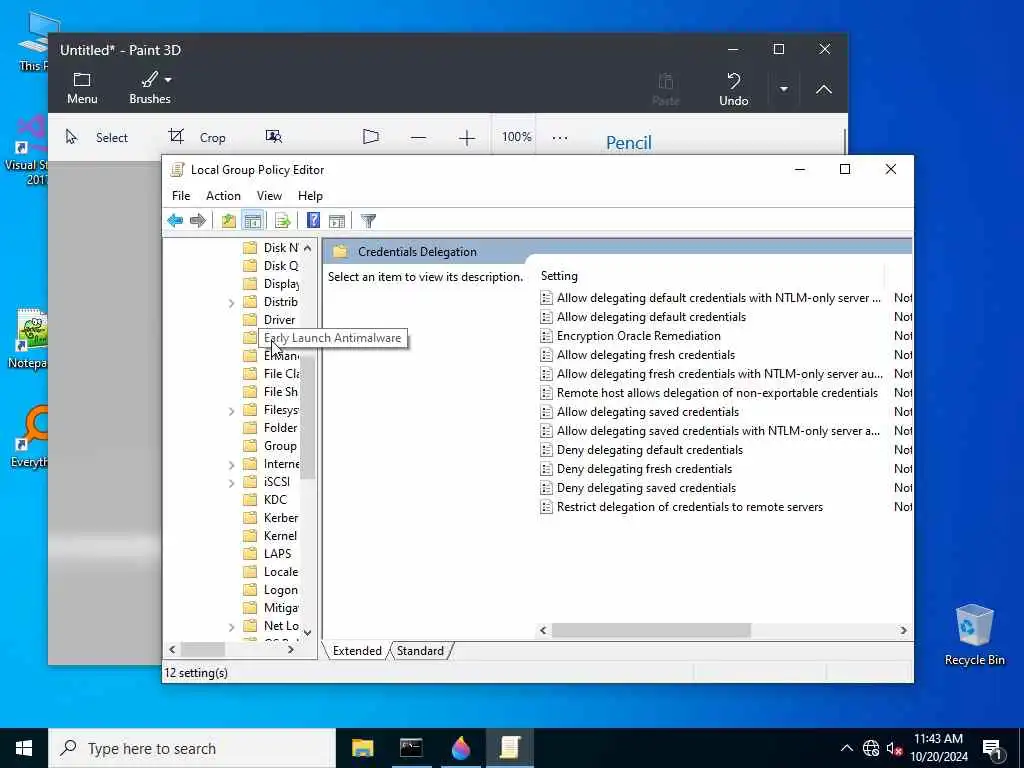This screenshot has width=1024, height=768.
Task: Click Group Policy Editor taskbar icon
Action: pos(509,748)
